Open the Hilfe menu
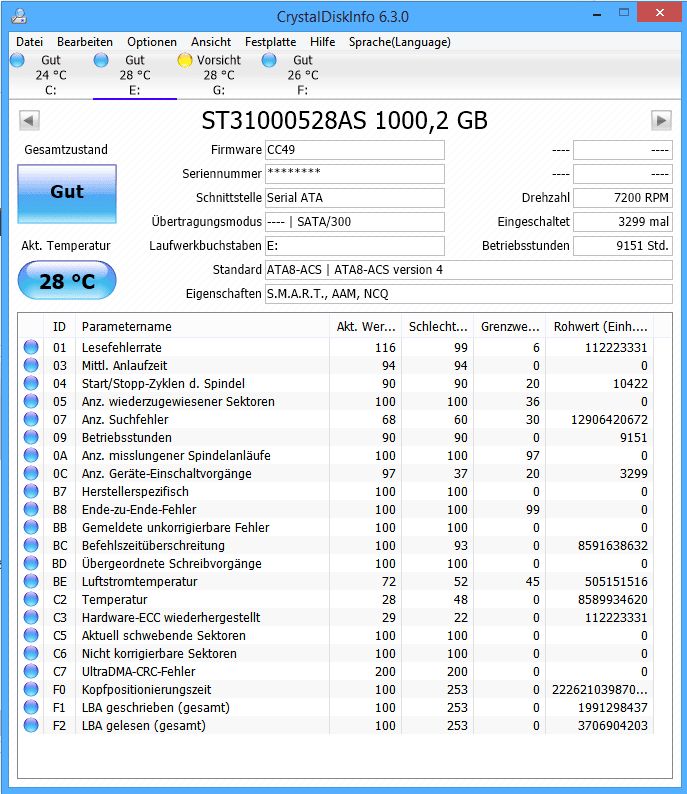Image resolution: width=687 pixels, height=794 pixels. (322, 42)
